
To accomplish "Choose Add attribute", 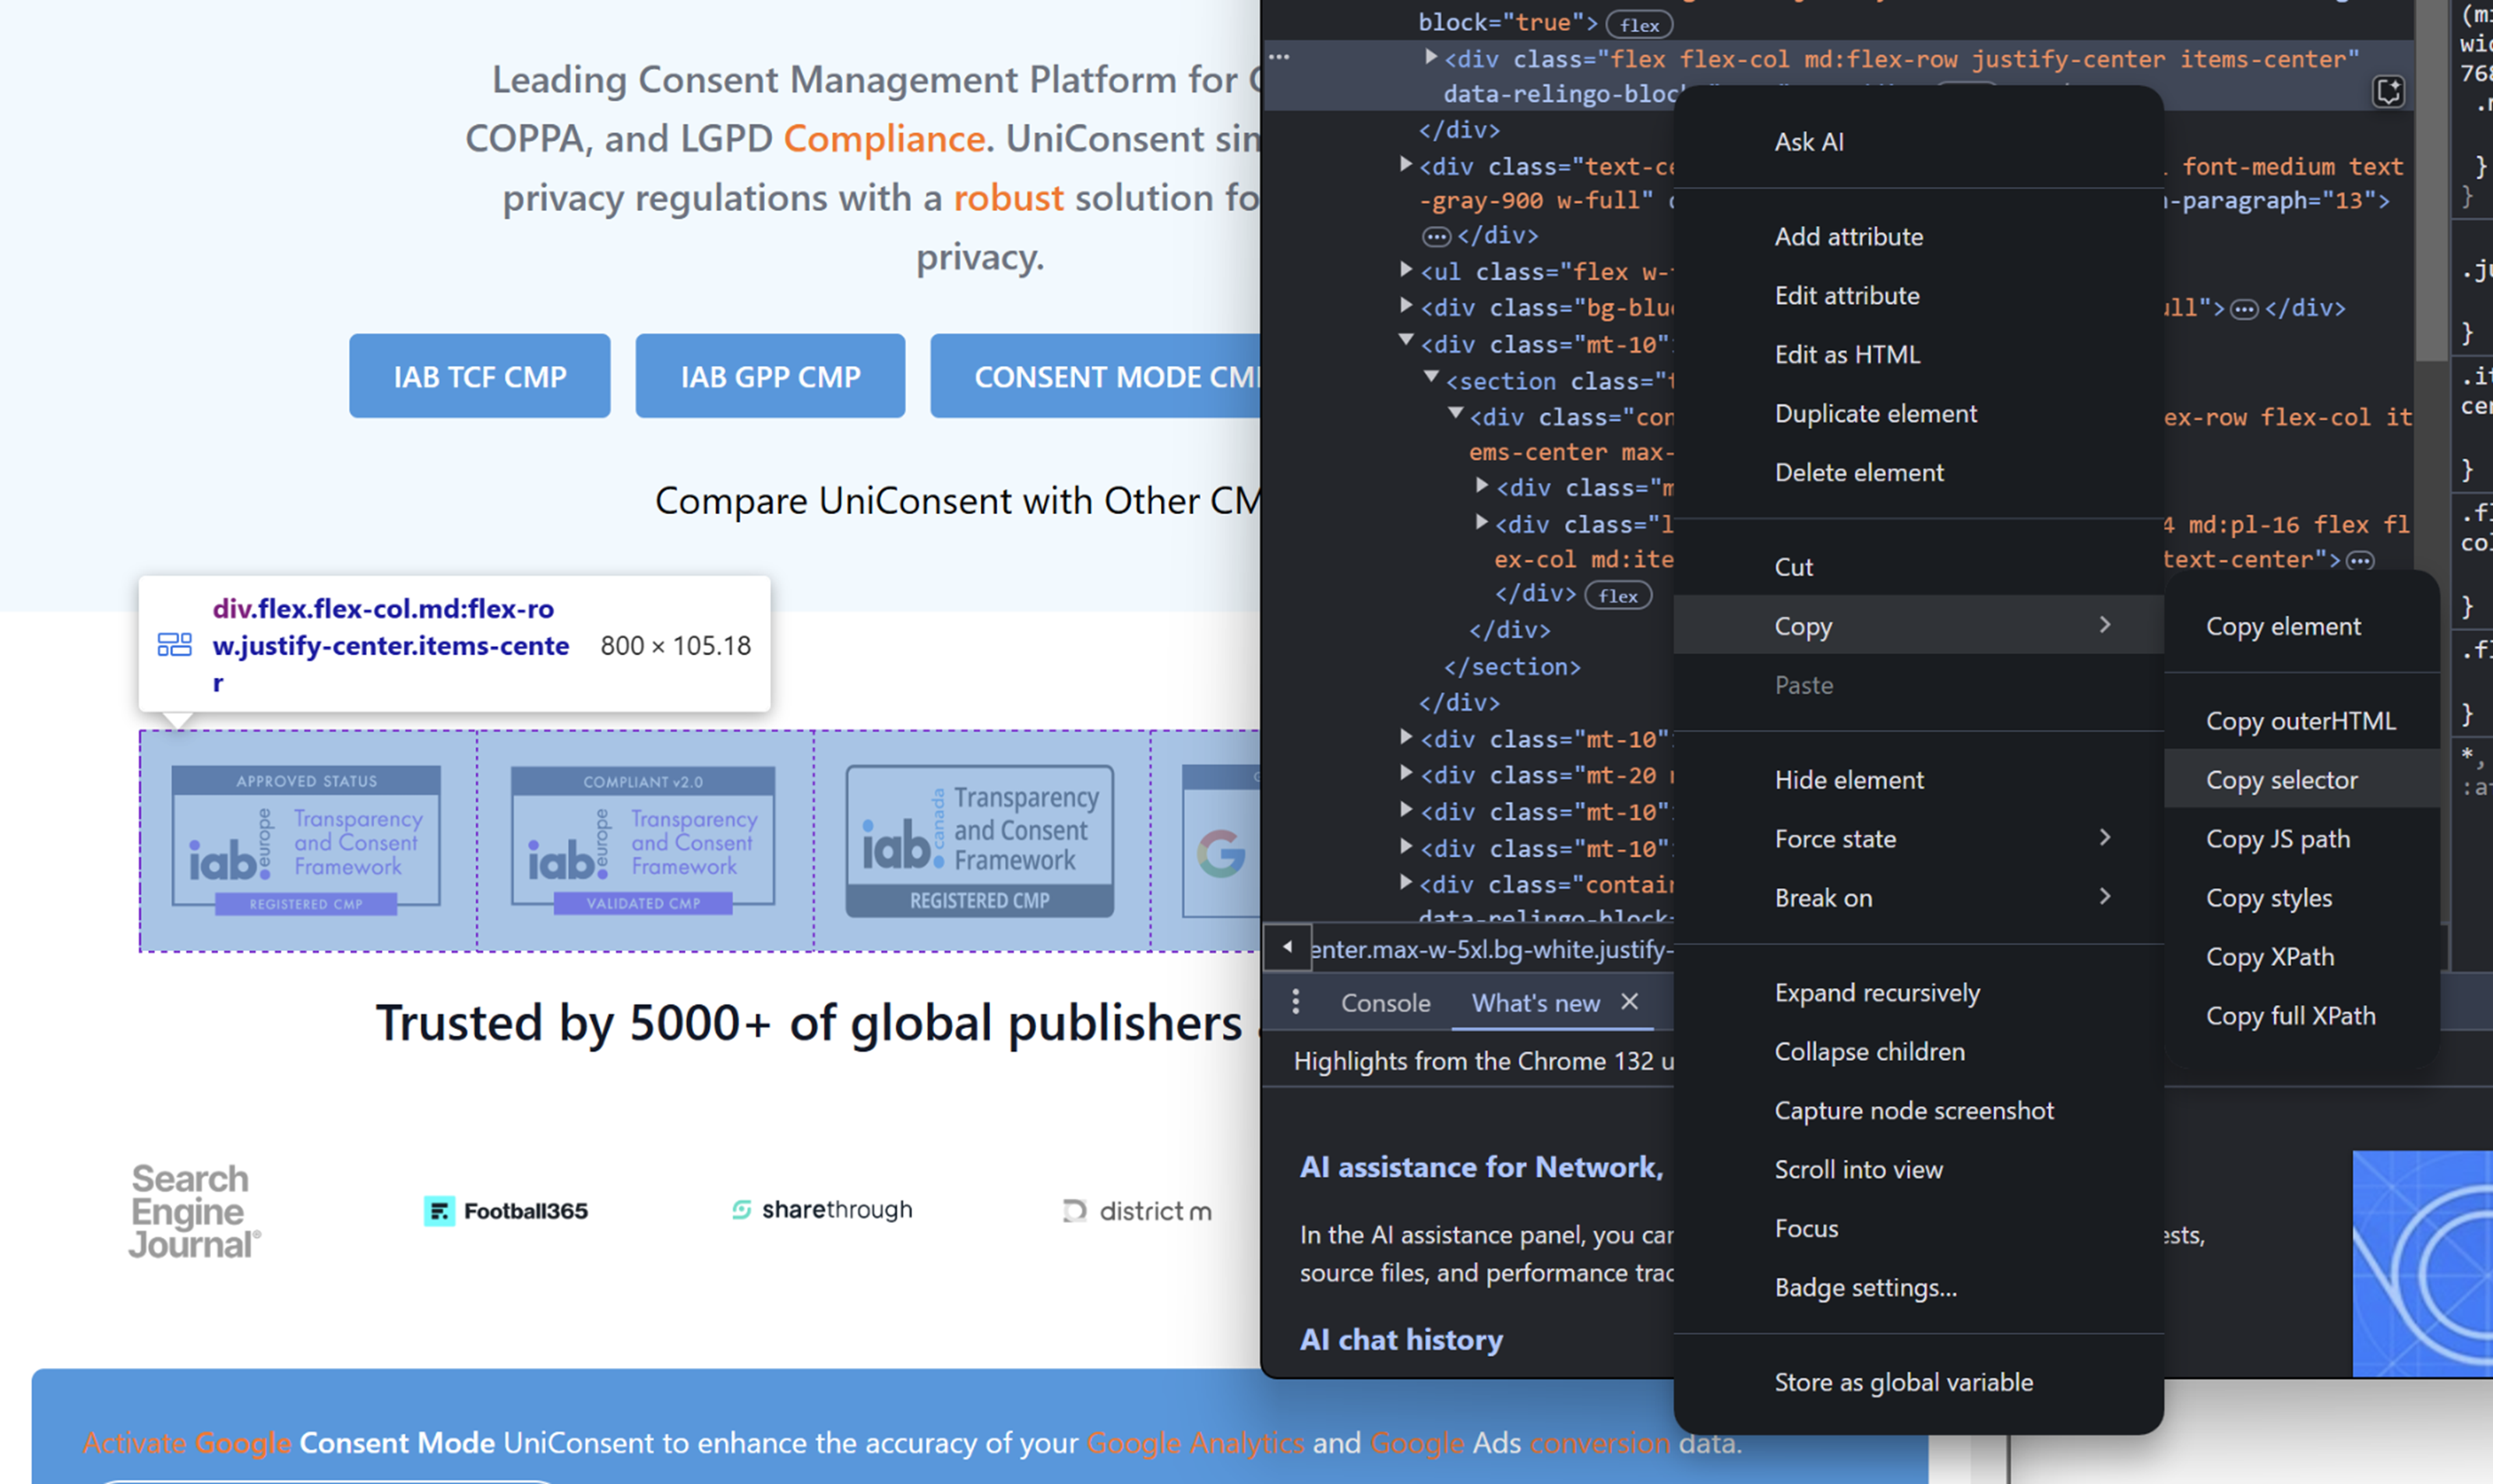I will pos(1918,237).
